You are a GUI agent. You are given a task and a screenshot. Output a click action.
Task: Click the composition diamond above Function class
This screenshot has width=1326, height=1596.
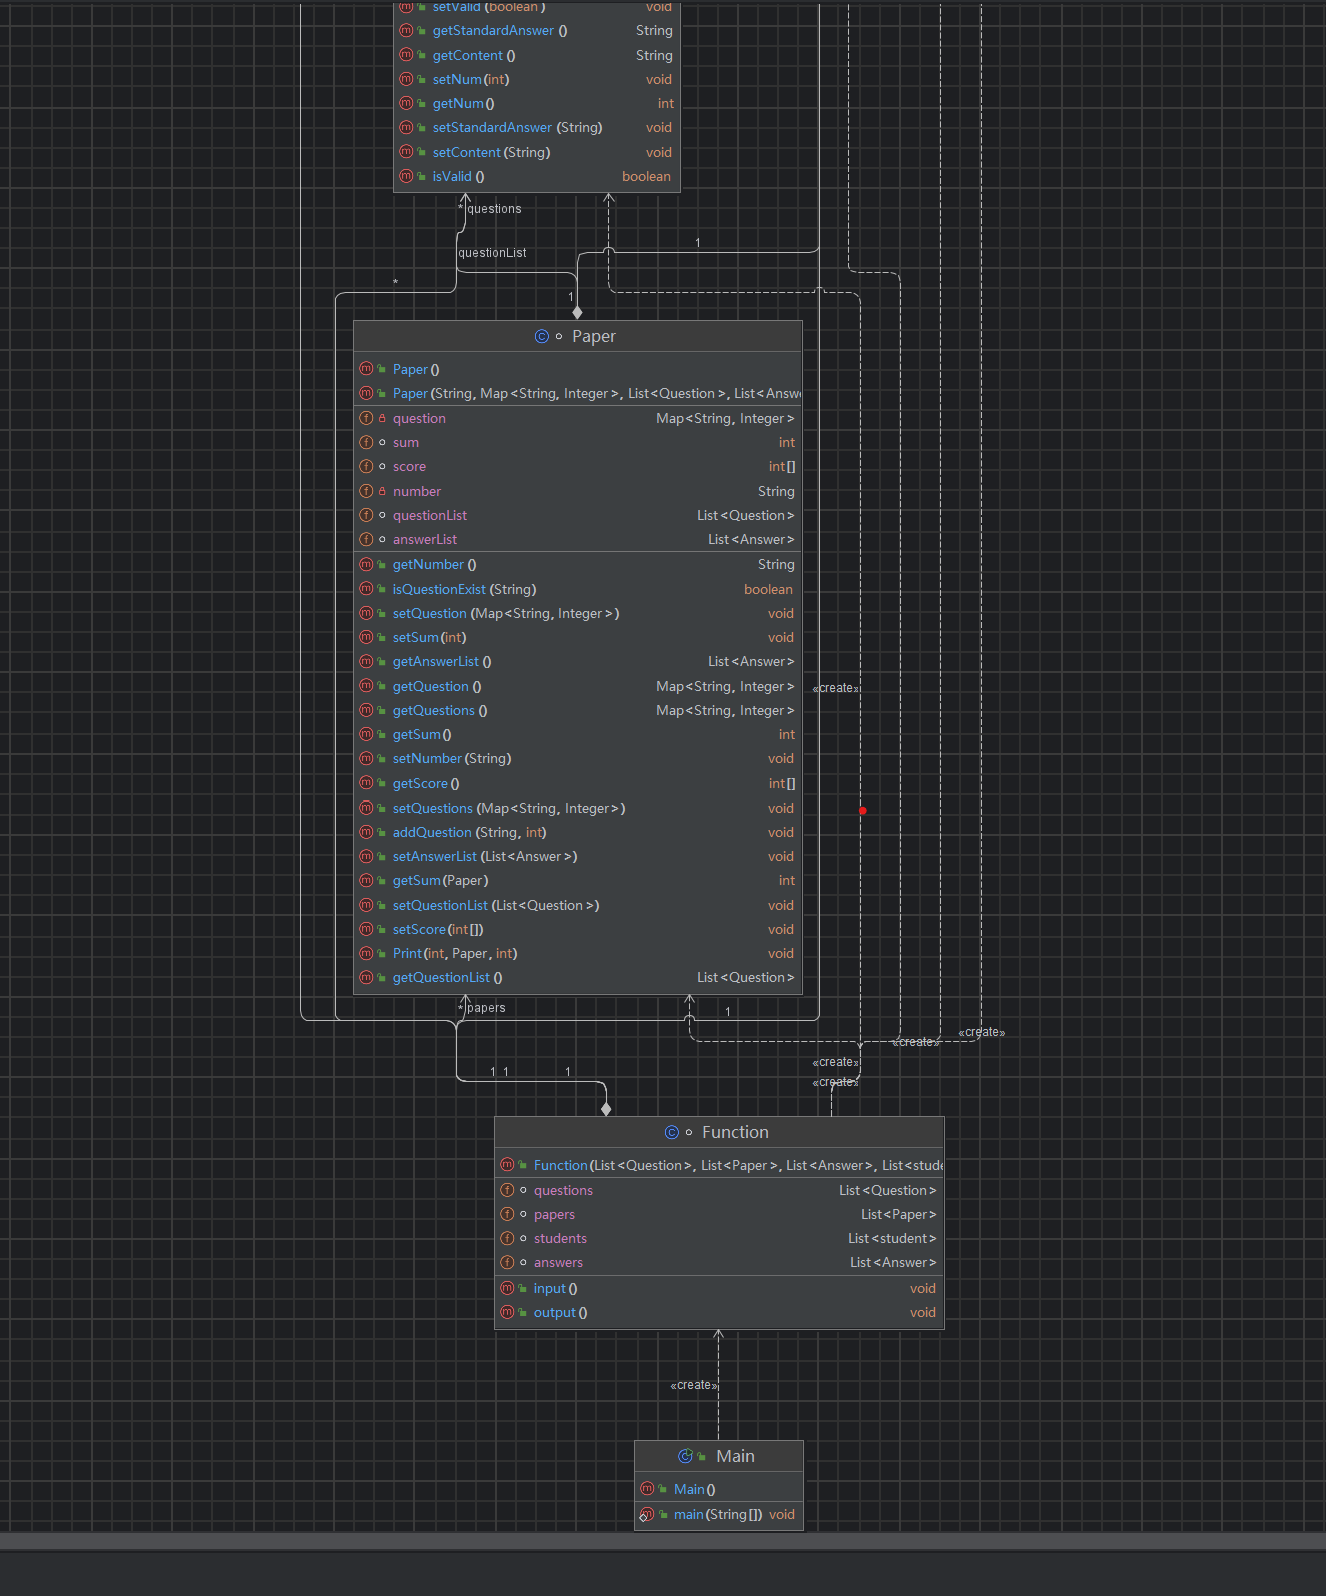pos(606,1108)
